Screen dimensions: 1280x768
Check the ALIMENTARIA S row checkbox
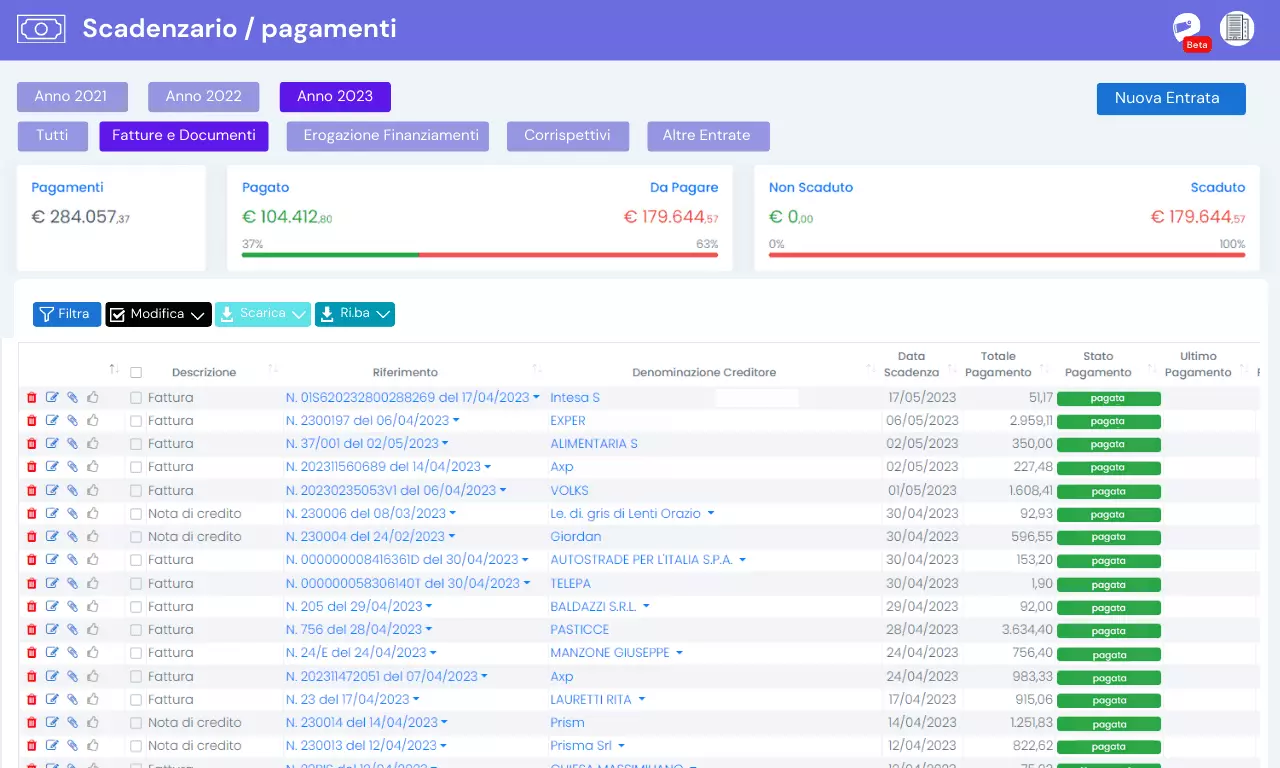136,444
